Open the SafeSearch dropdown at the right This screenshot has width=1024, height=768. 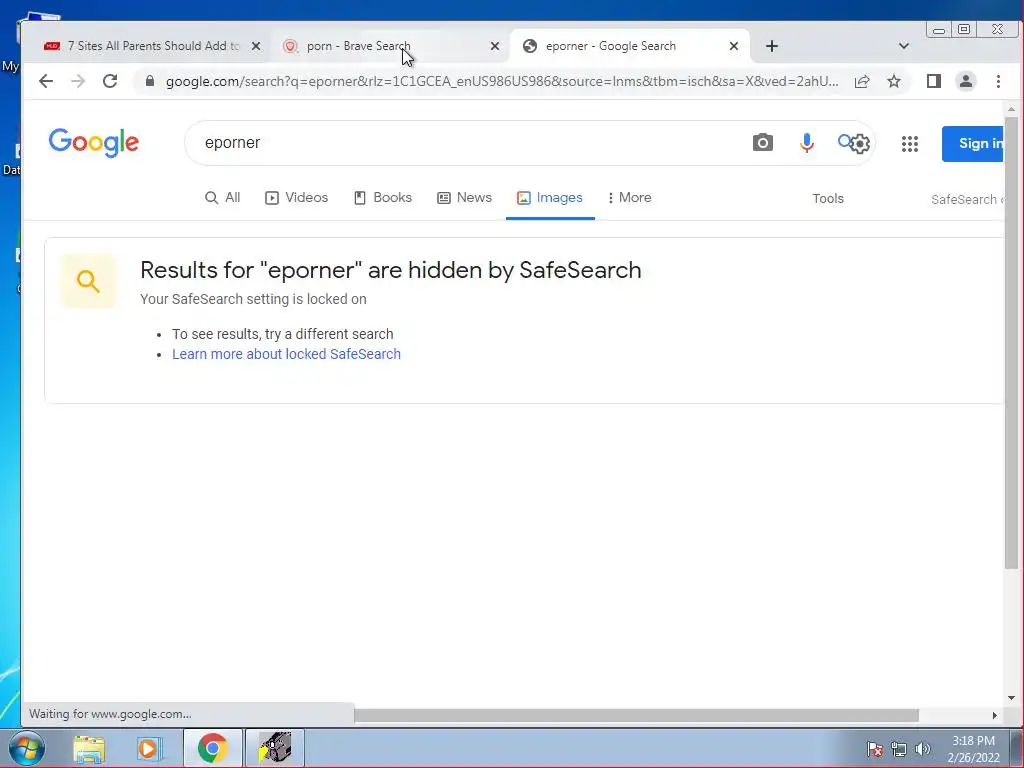967,199
